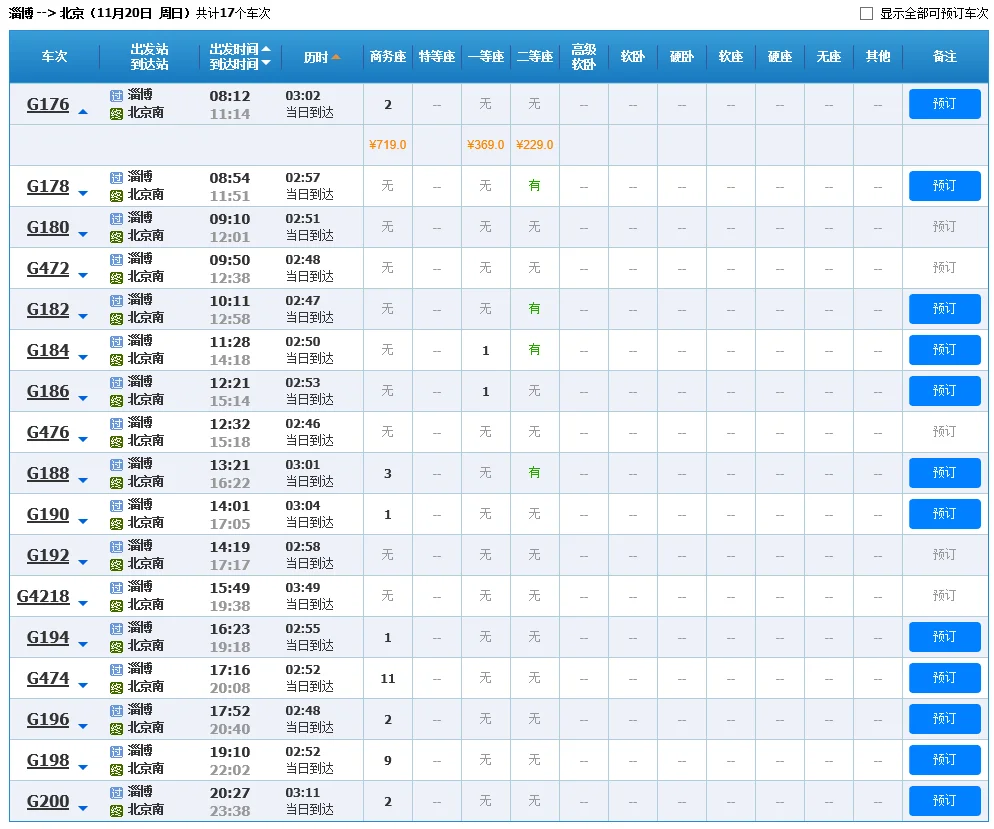Click the orange sort arrow beside 历时
The image size is (994, 829).
click(x=336, y=57)
